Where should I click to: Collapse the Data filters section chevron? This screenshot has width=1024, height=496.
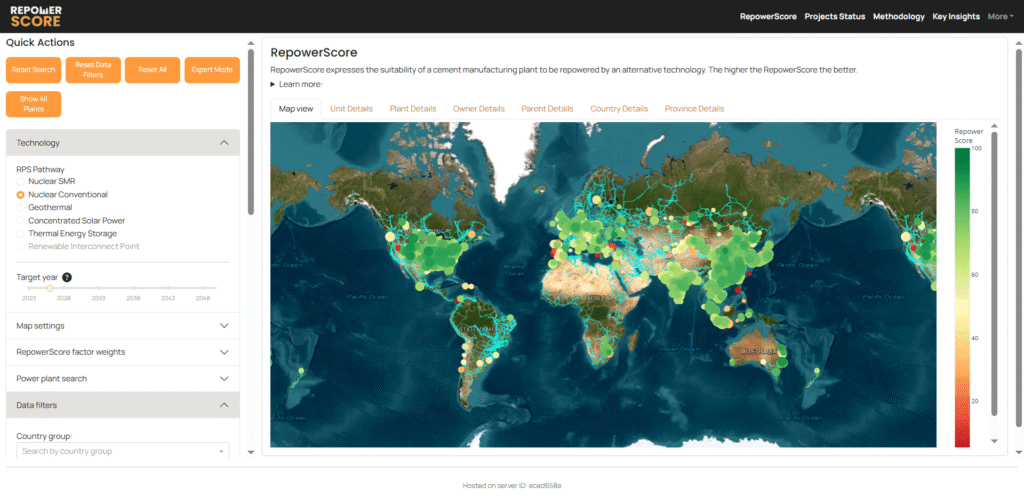click(x=223, y=405)
